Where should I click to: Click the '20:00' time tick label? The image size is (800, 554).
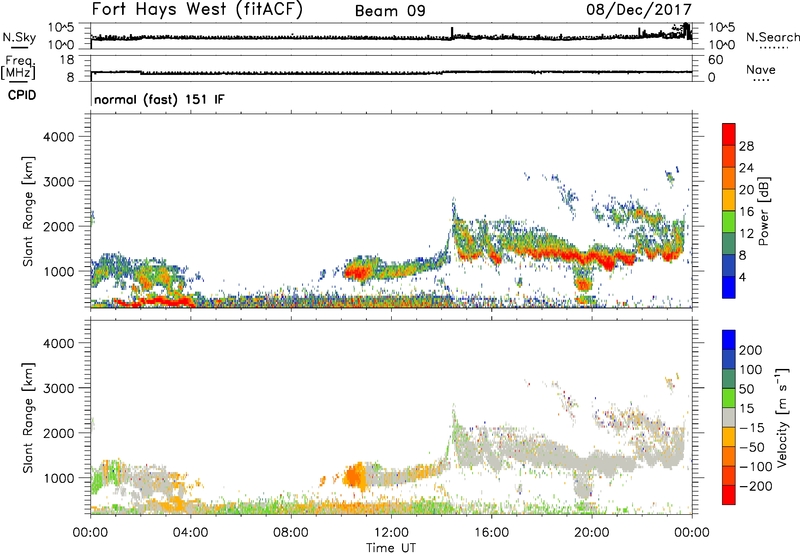591,533
